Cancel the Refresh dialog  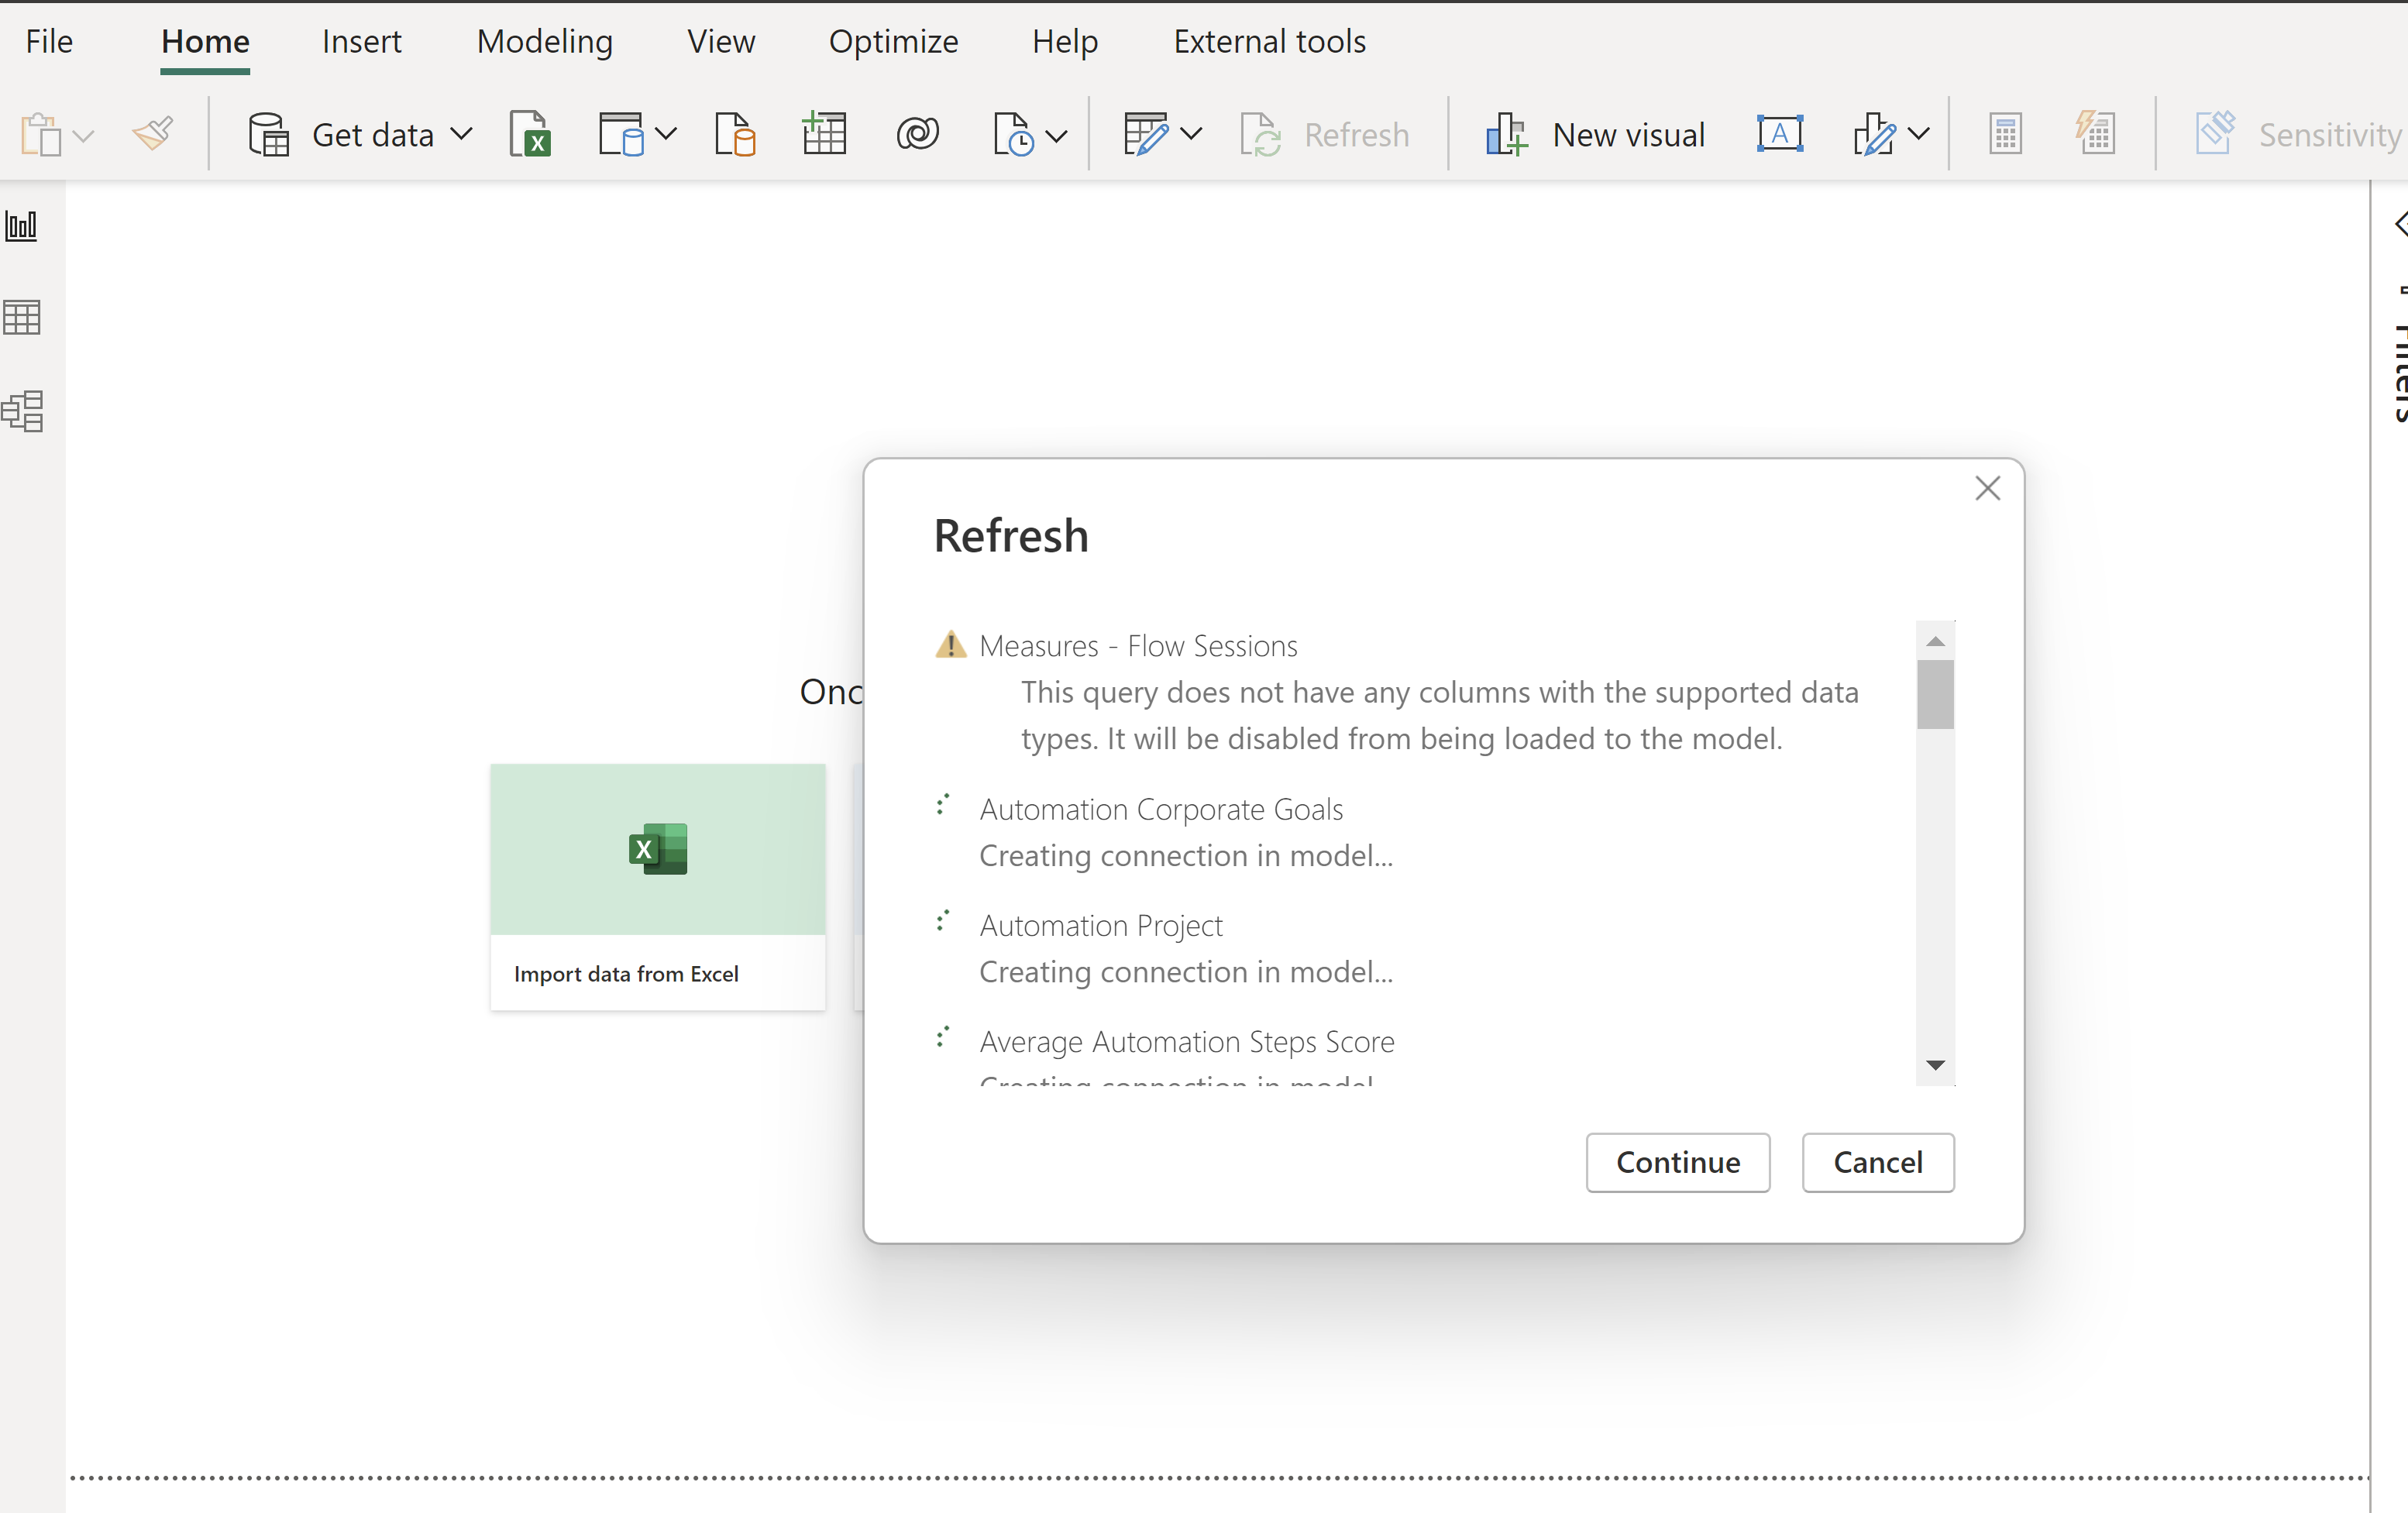tap(1877, 1162)
